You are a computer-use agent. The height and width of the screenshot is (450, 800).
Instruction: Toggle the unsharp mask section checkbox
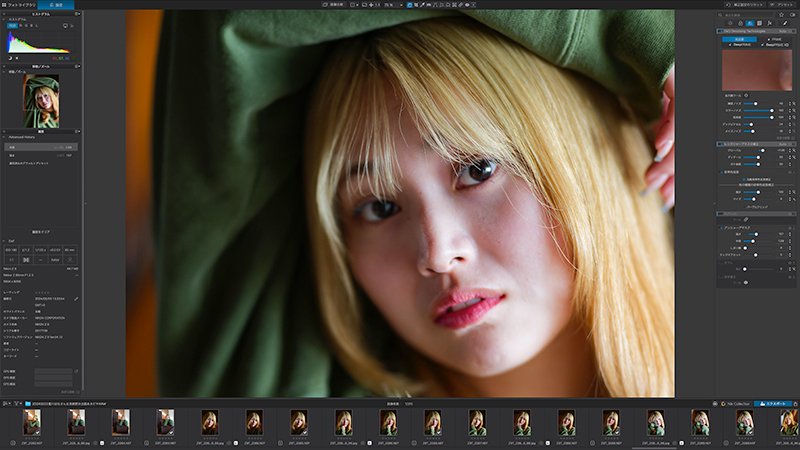click(x=721, y=228)
